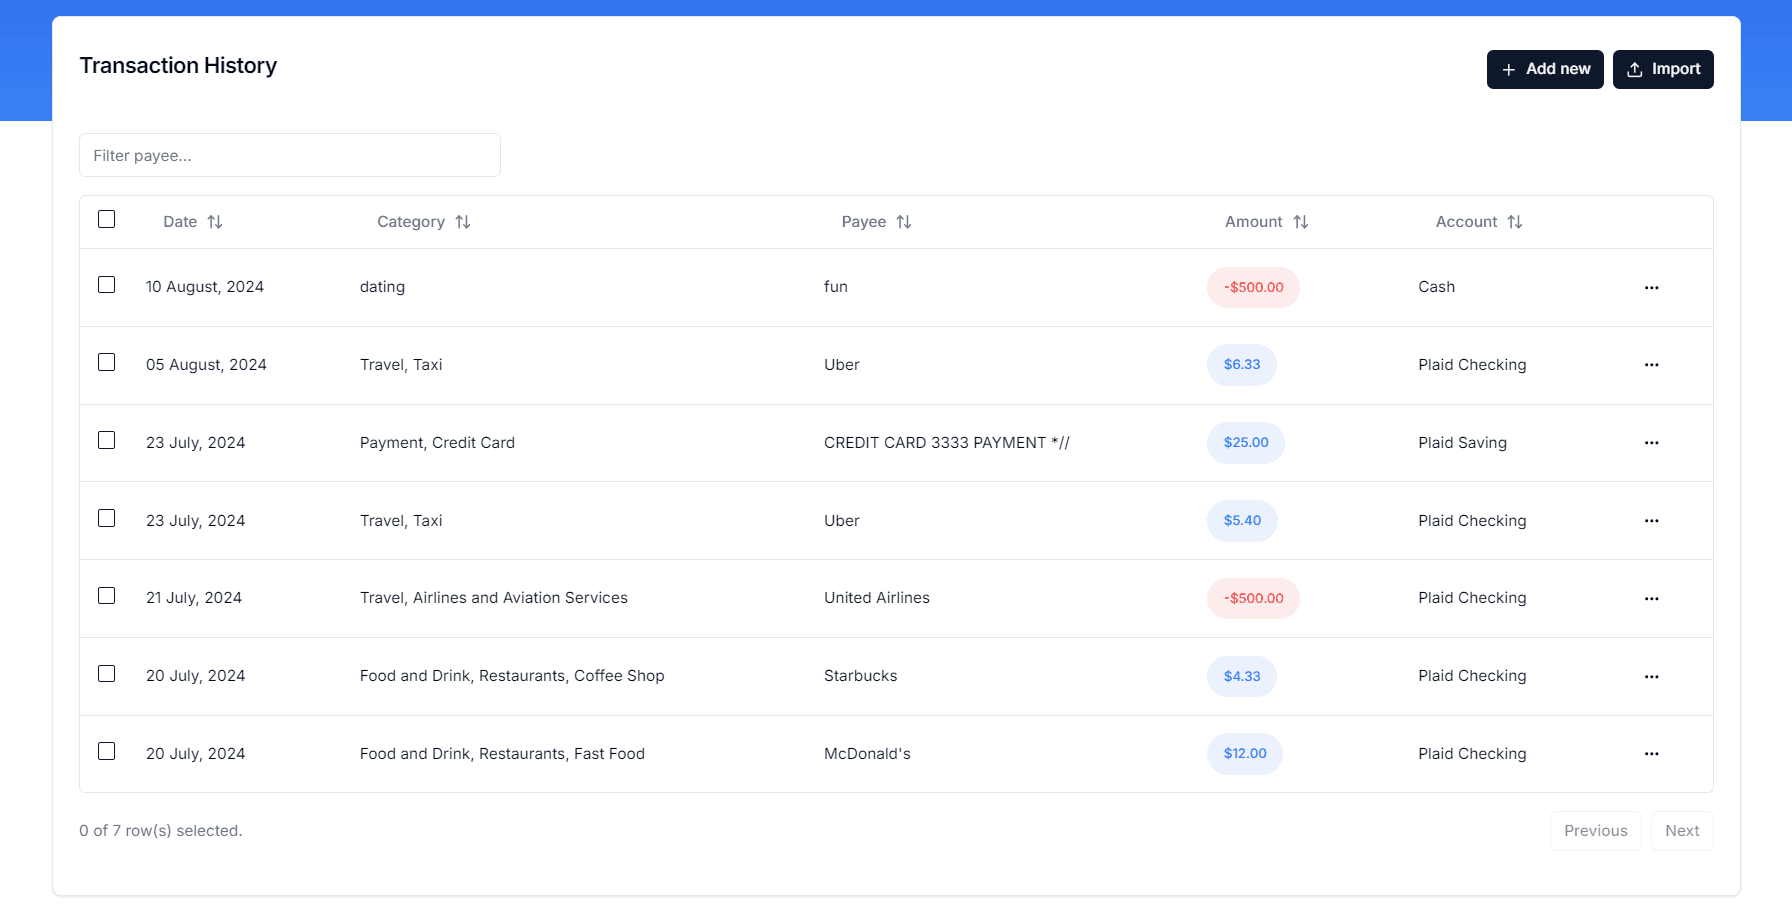Click the sort arrows icon next to Date
This screenshot has width=1792, height=911.
[215, 222]
